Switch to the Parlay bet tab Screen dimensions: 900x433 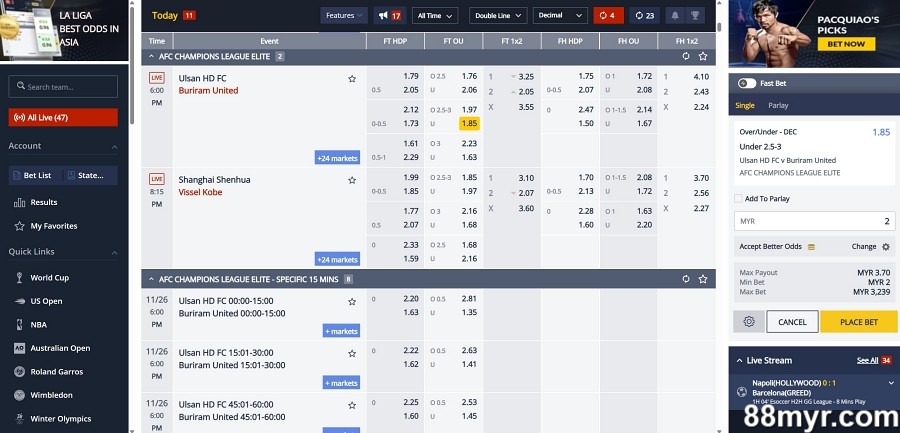[x=778, y=105]
